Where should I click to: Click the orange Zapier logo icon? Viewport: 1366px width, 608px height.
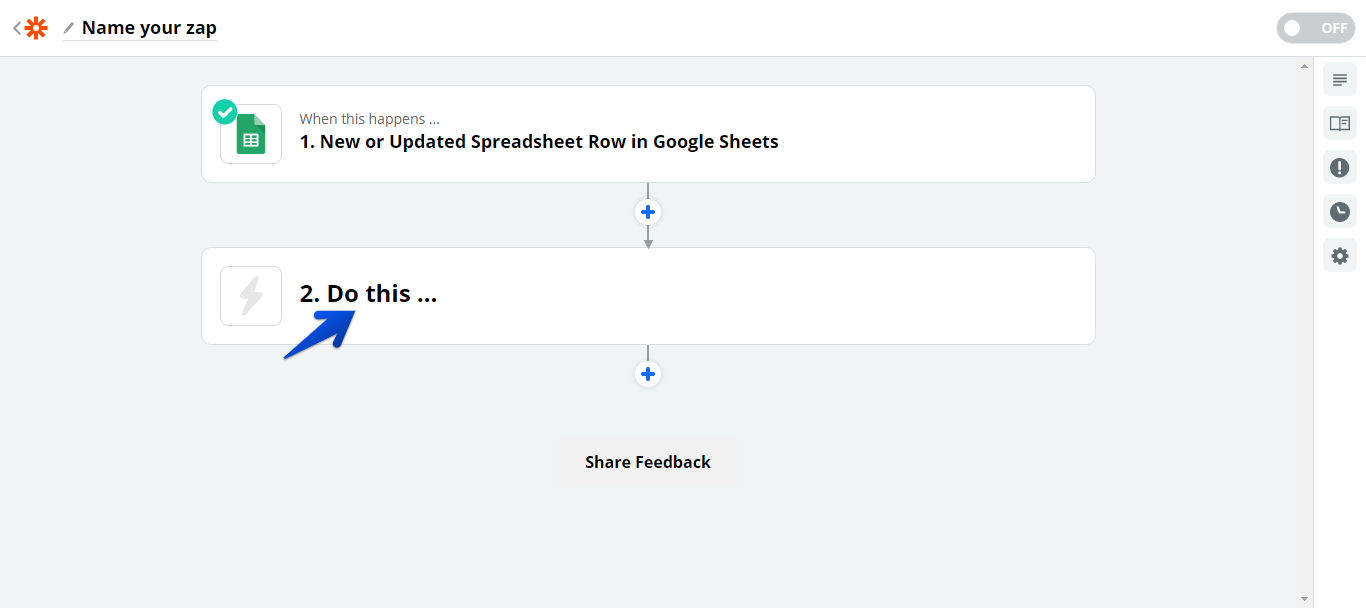[x=36, y=28]
